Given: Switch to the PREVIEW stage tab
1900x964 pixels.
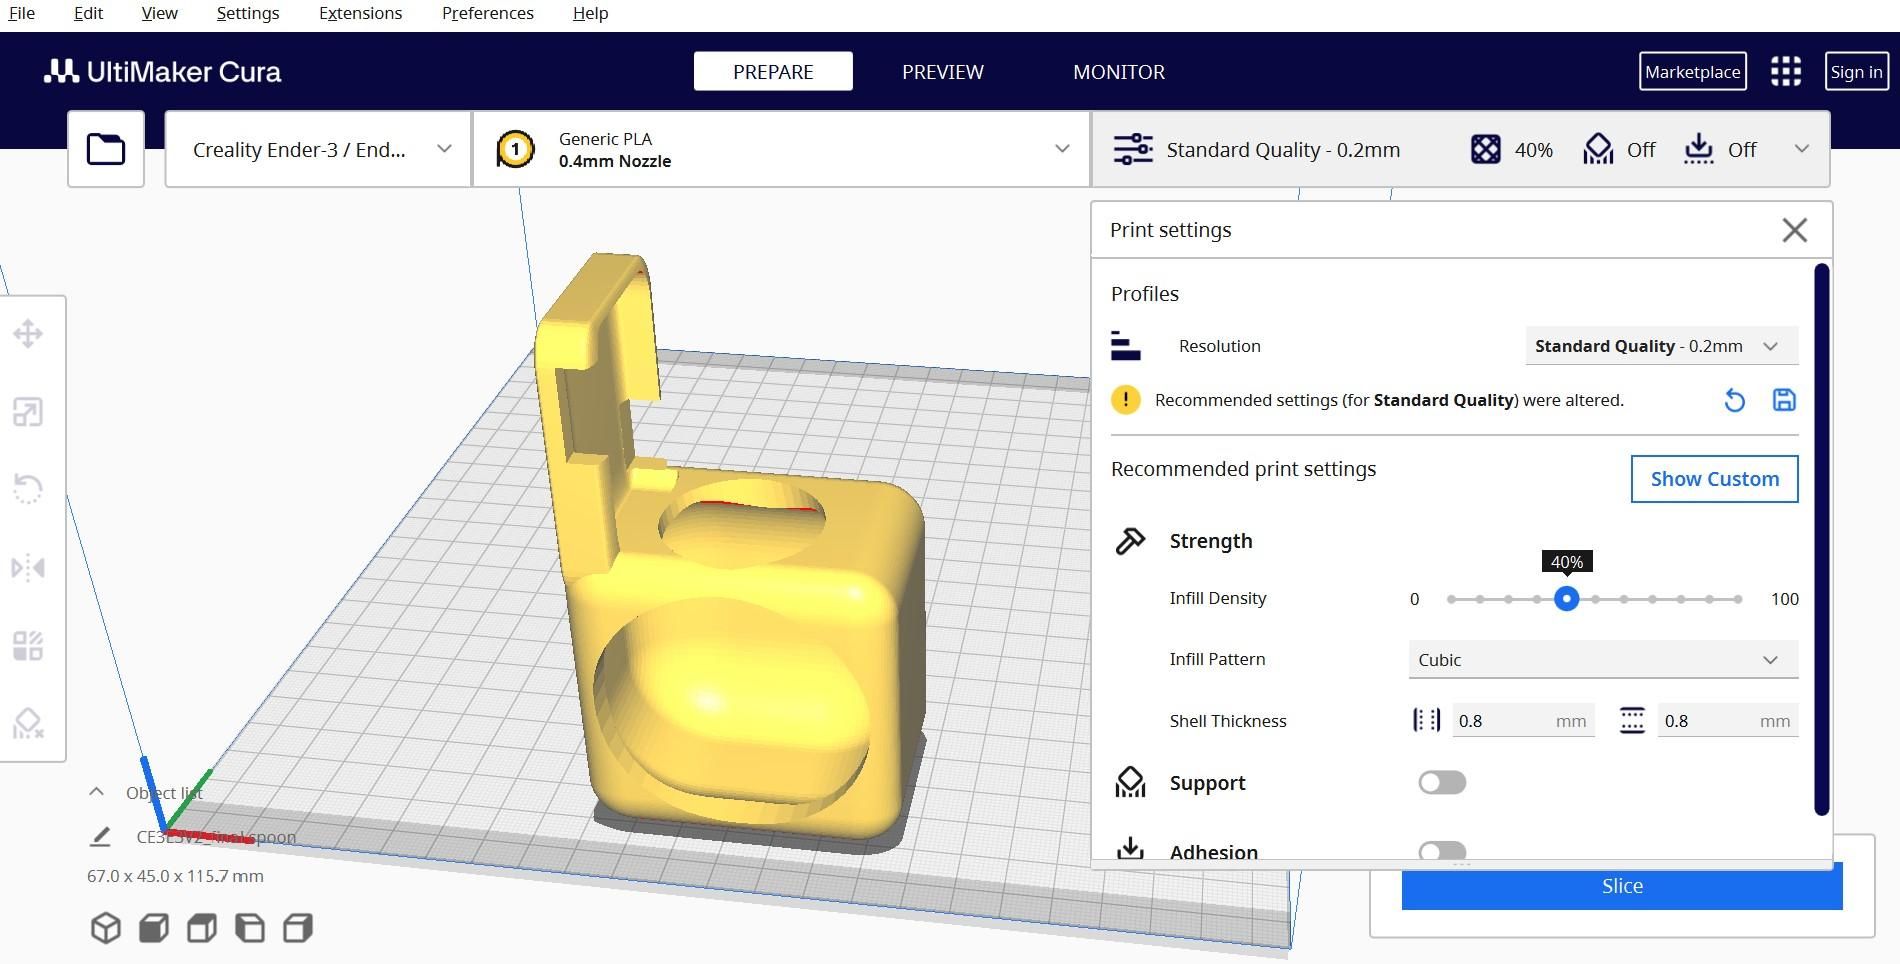Looking at the screenshot, I should 942,71.
